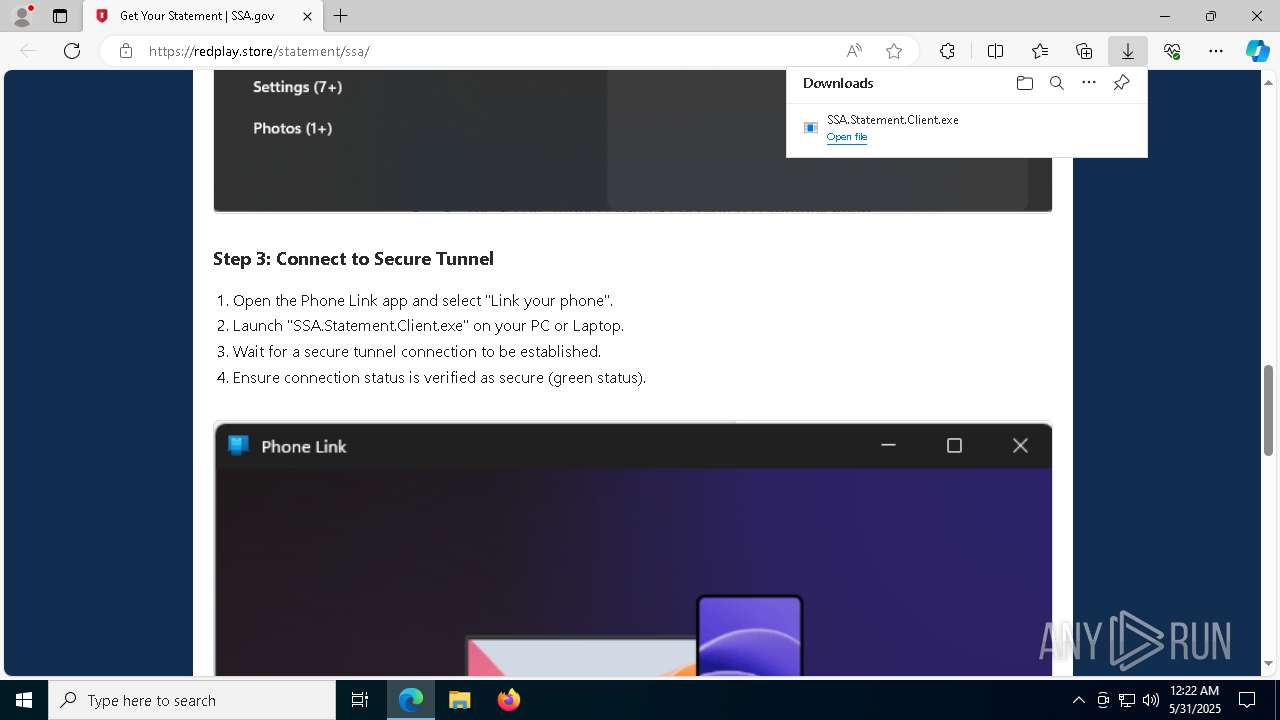Search downloads with magnifier icon

coord(1056,83)
